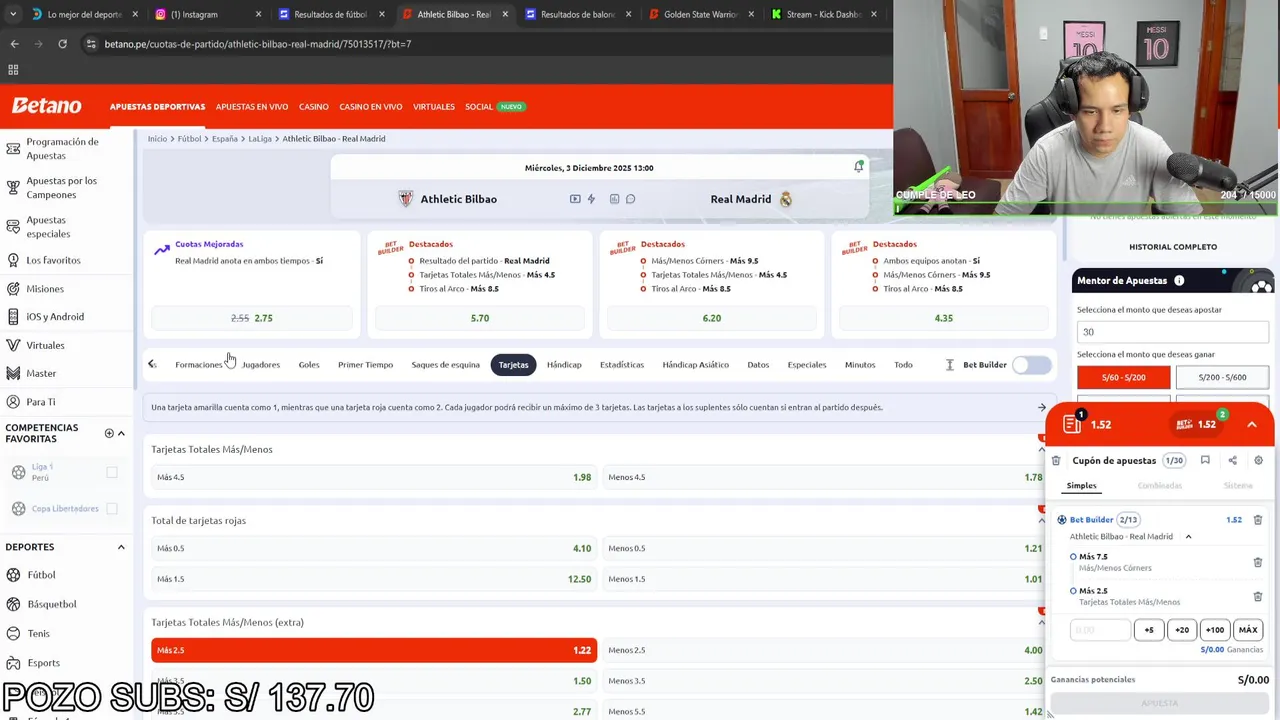Open the Social Nuevo menu item
The image size is (1280, 720).
tap(495, 107)
